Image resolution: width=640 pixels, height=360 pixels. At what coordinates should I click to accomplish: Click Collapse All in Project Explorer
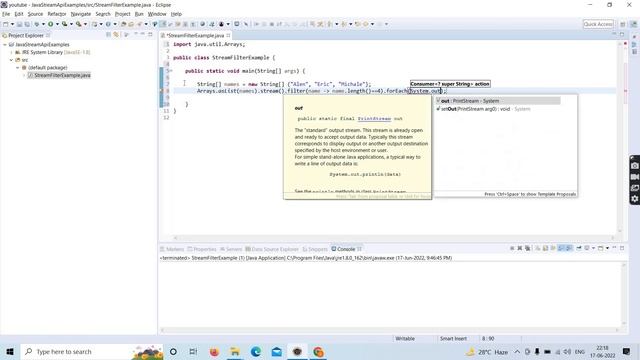pos(109,35)
